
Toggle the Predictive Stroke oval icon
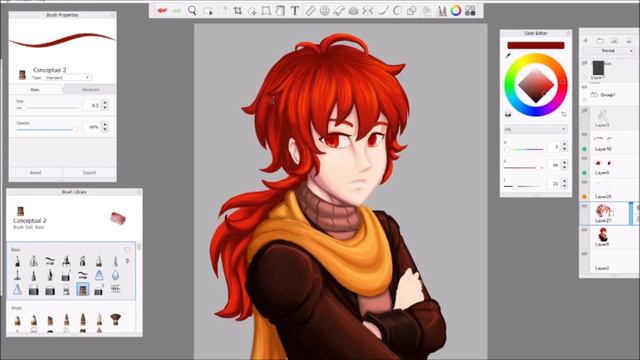point(397,11)
